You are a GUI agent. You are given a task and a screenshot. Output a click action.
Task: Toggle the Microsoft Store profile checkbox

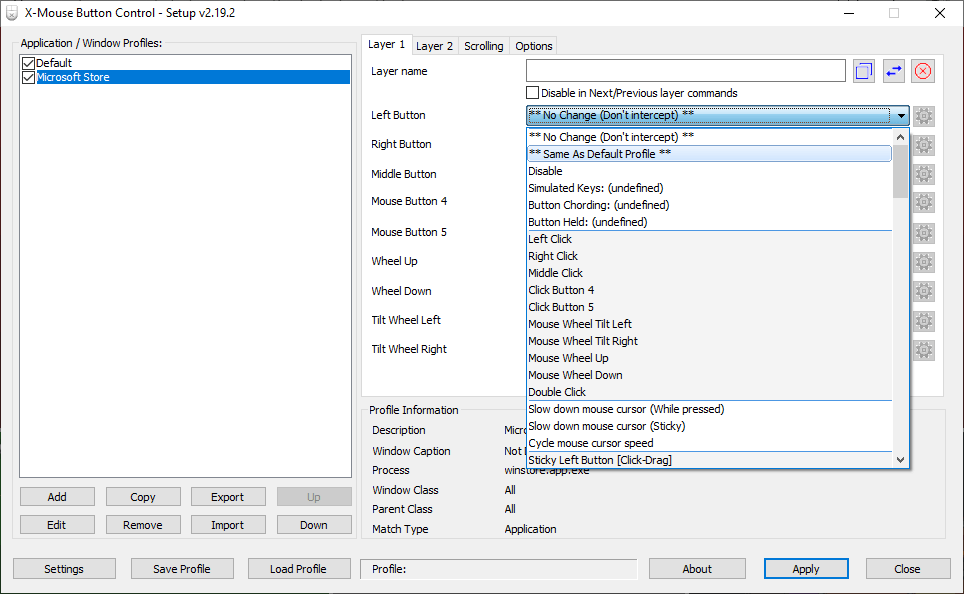(x=28, y=77)
